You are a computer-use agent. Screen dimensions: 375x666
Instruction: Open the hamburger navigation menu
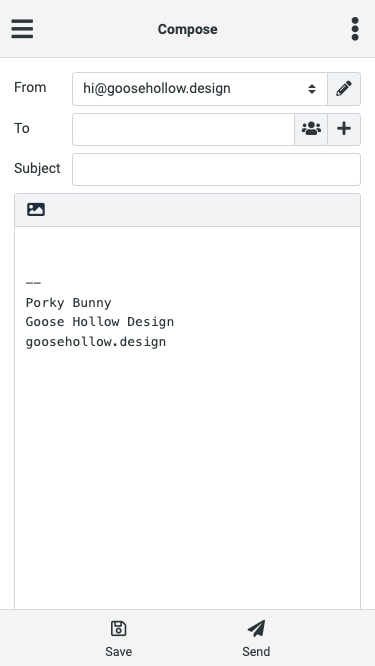[22, 29]
